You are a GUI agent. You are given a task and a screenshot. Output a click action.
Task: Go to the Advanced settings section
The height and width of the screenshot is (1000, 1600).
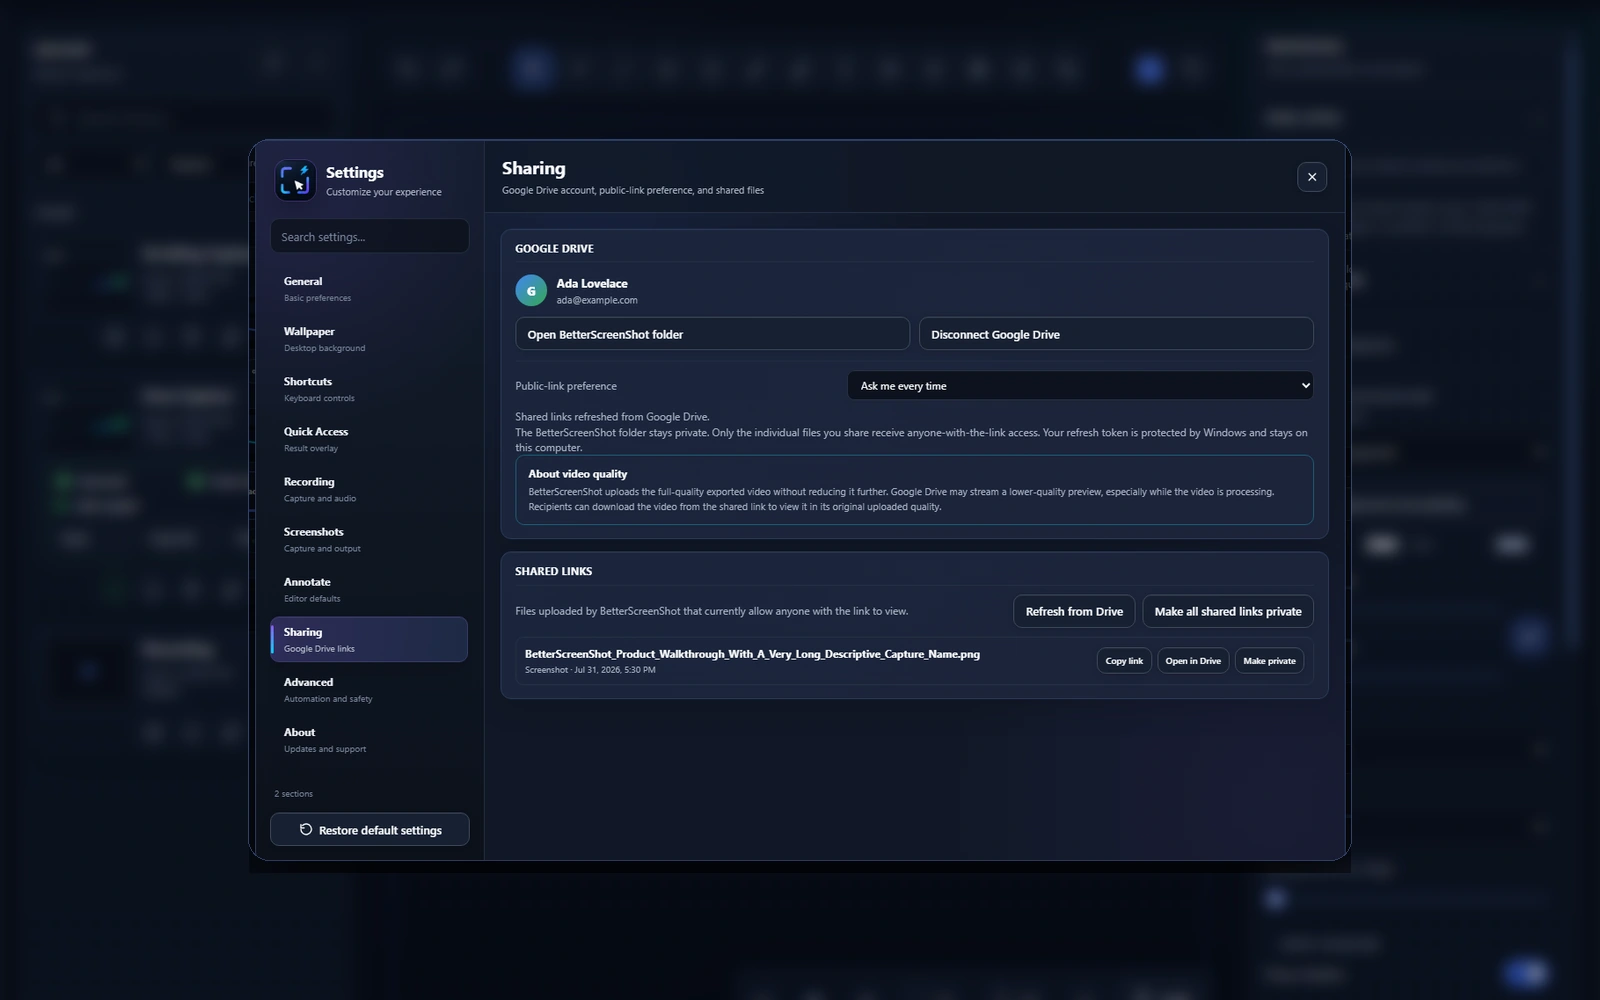(369, 689)
